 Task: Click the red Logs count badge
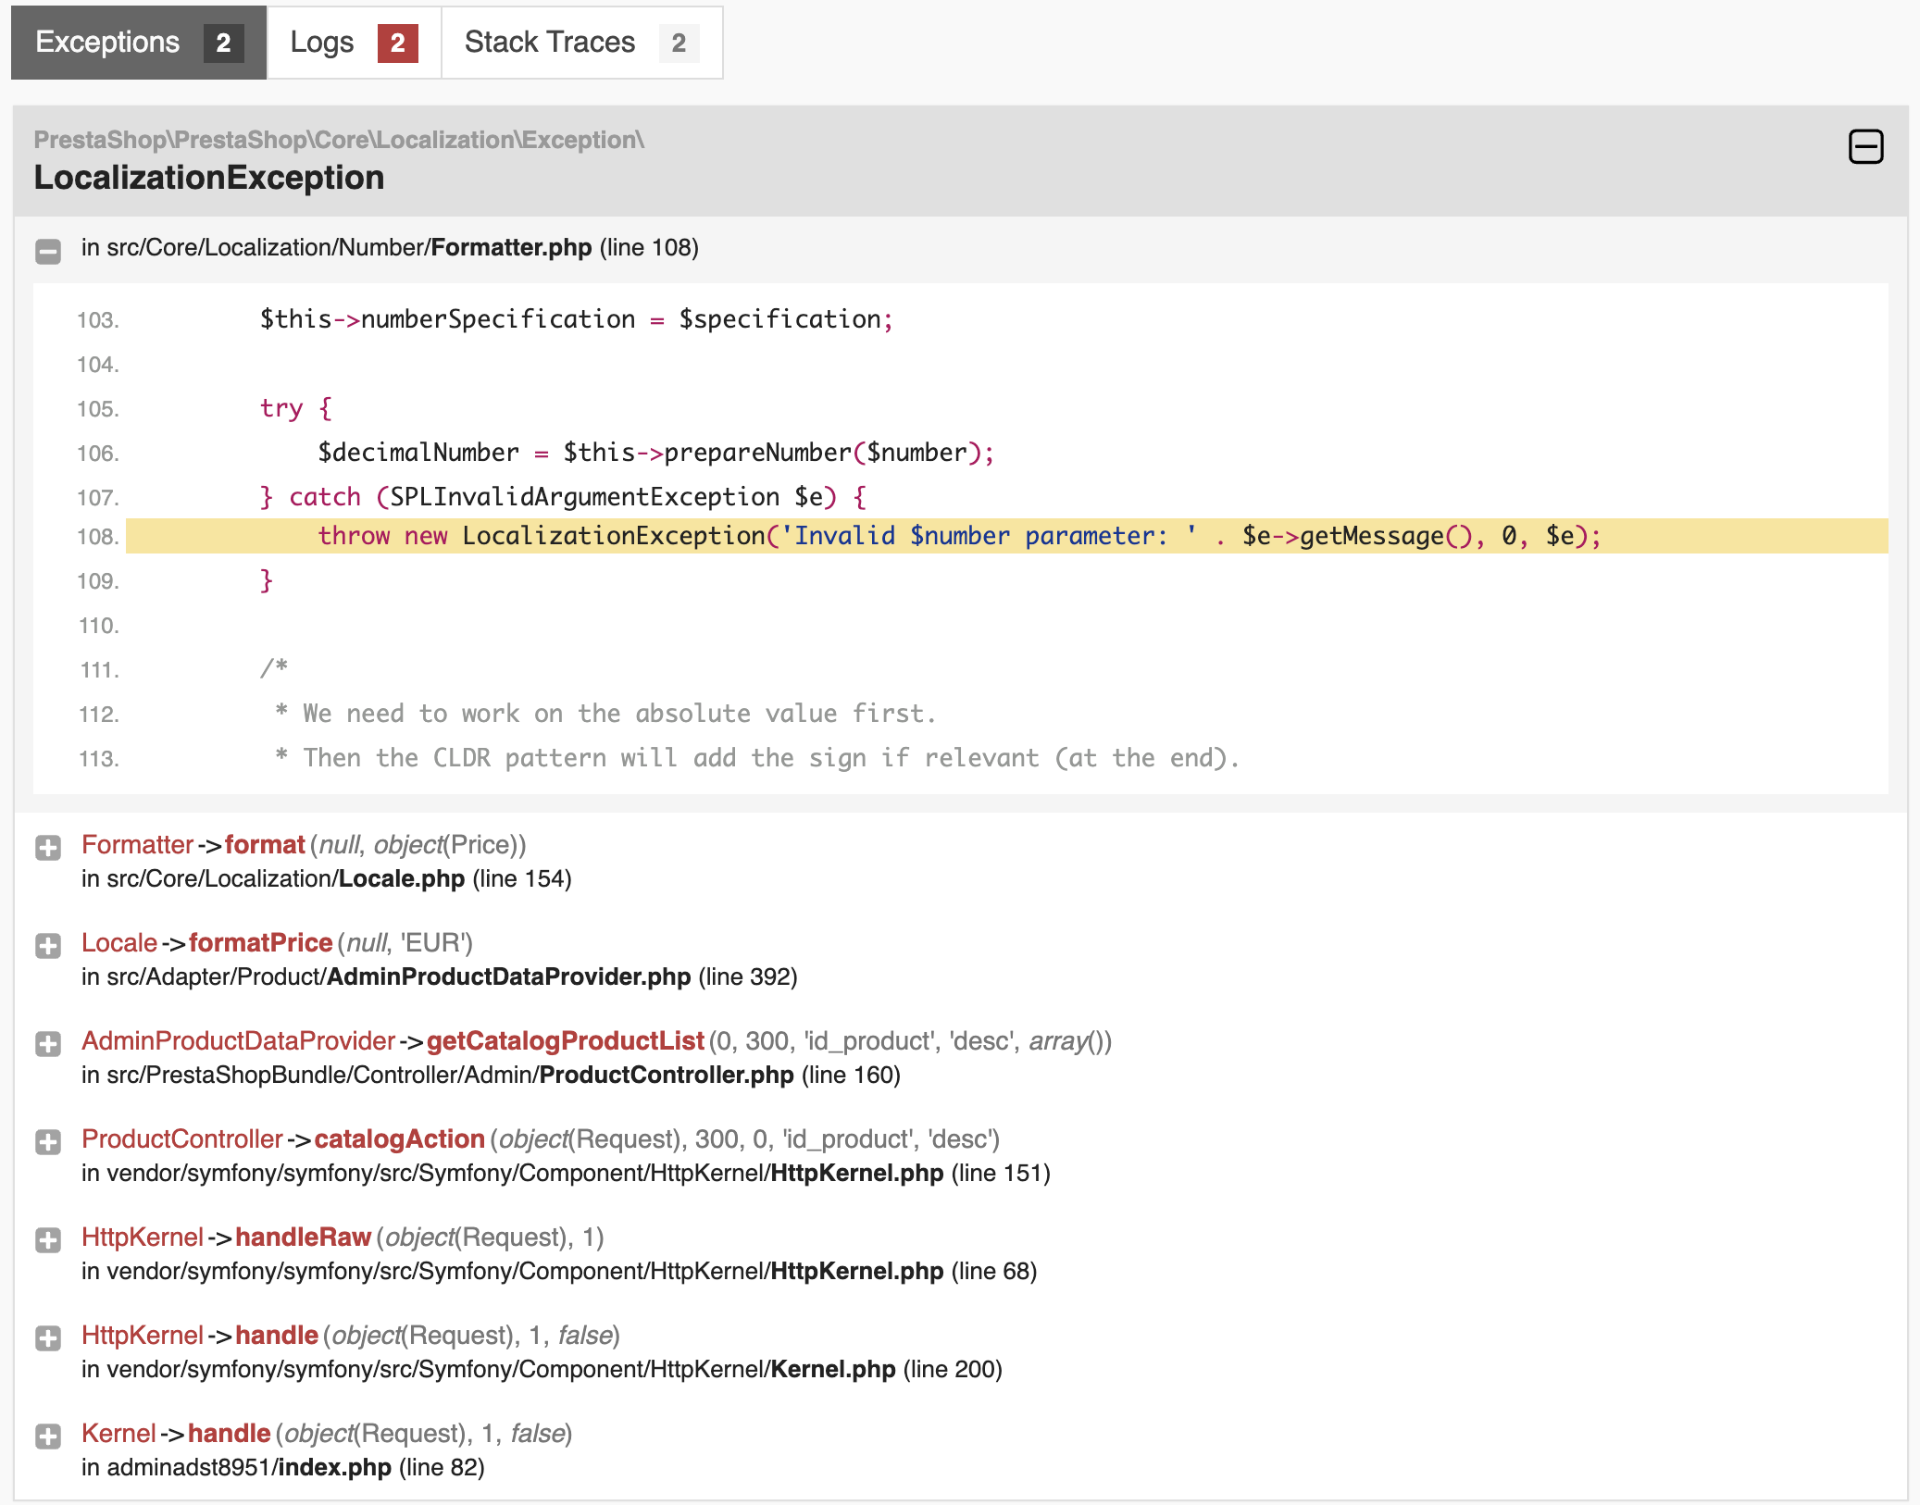pos(397,43)
